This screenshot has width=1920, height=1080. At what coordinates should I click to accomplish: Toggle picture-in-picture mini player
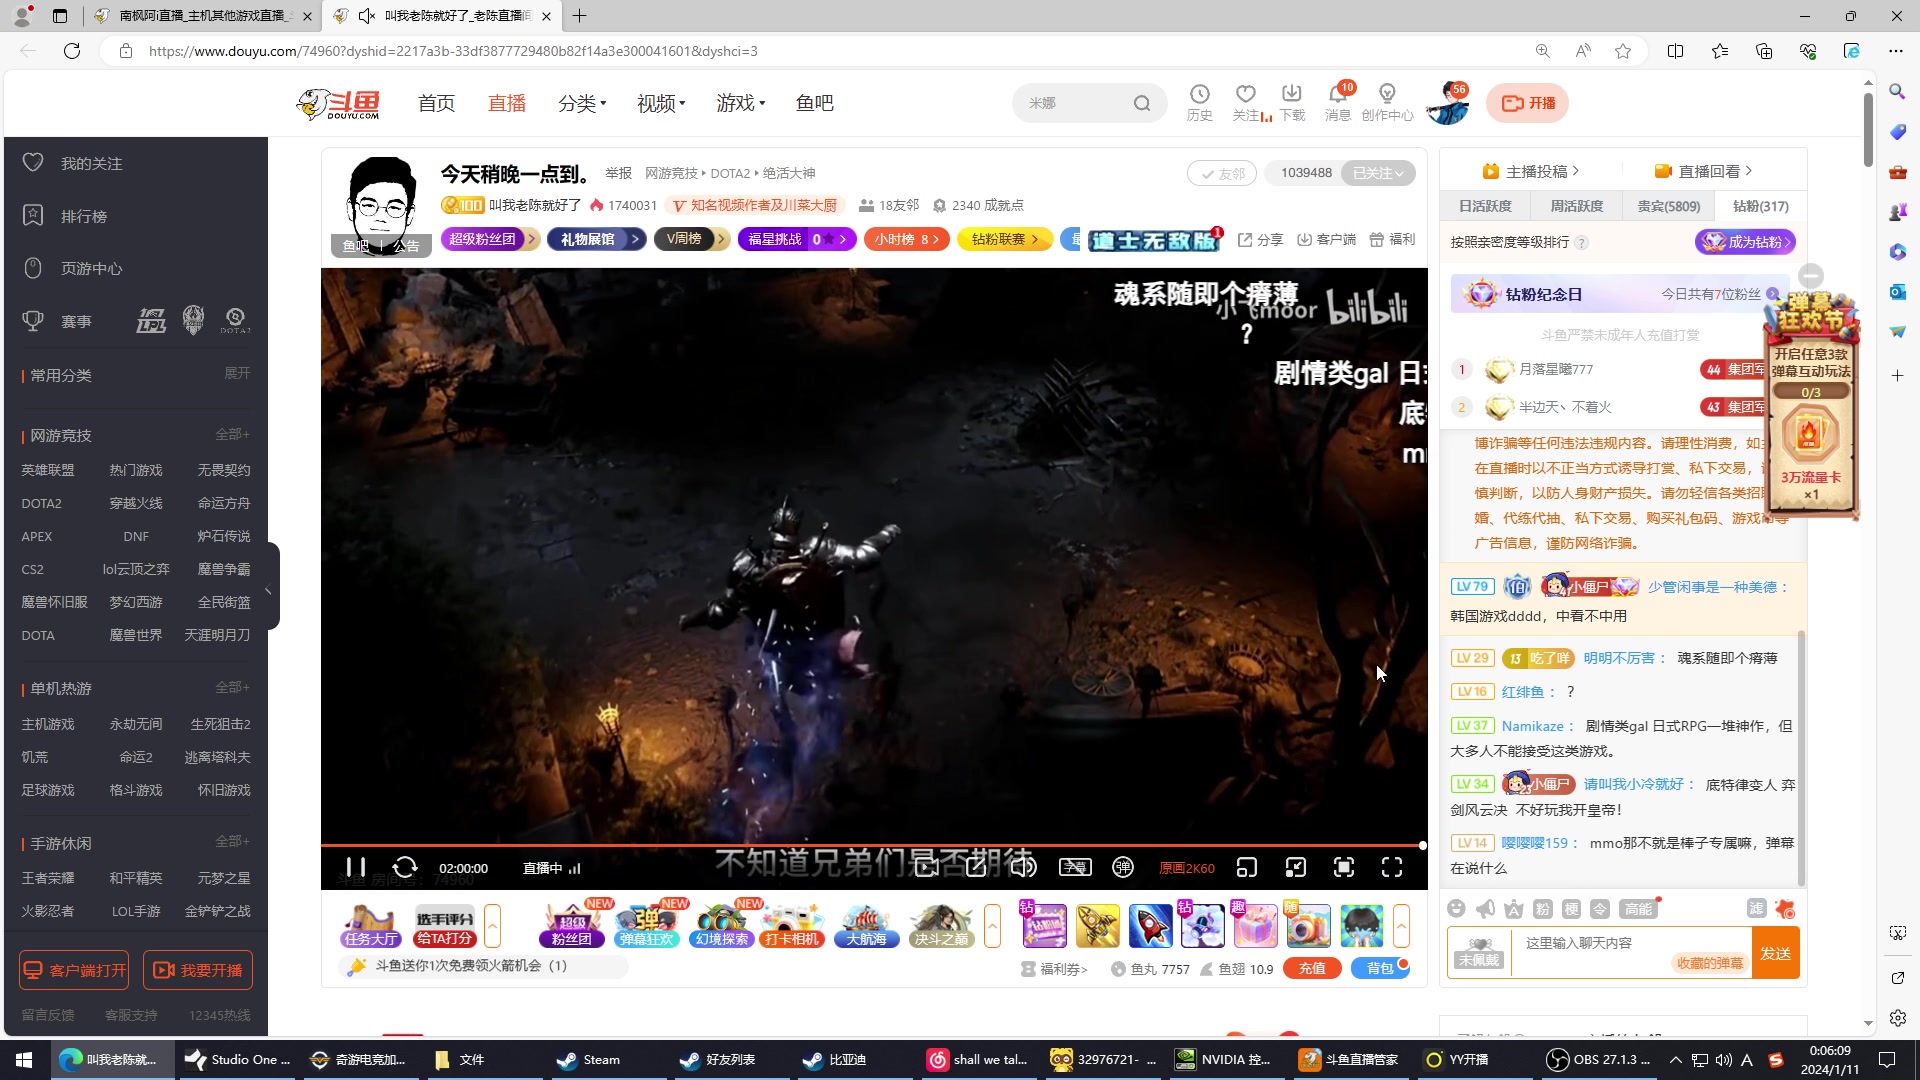(1296, 867)
